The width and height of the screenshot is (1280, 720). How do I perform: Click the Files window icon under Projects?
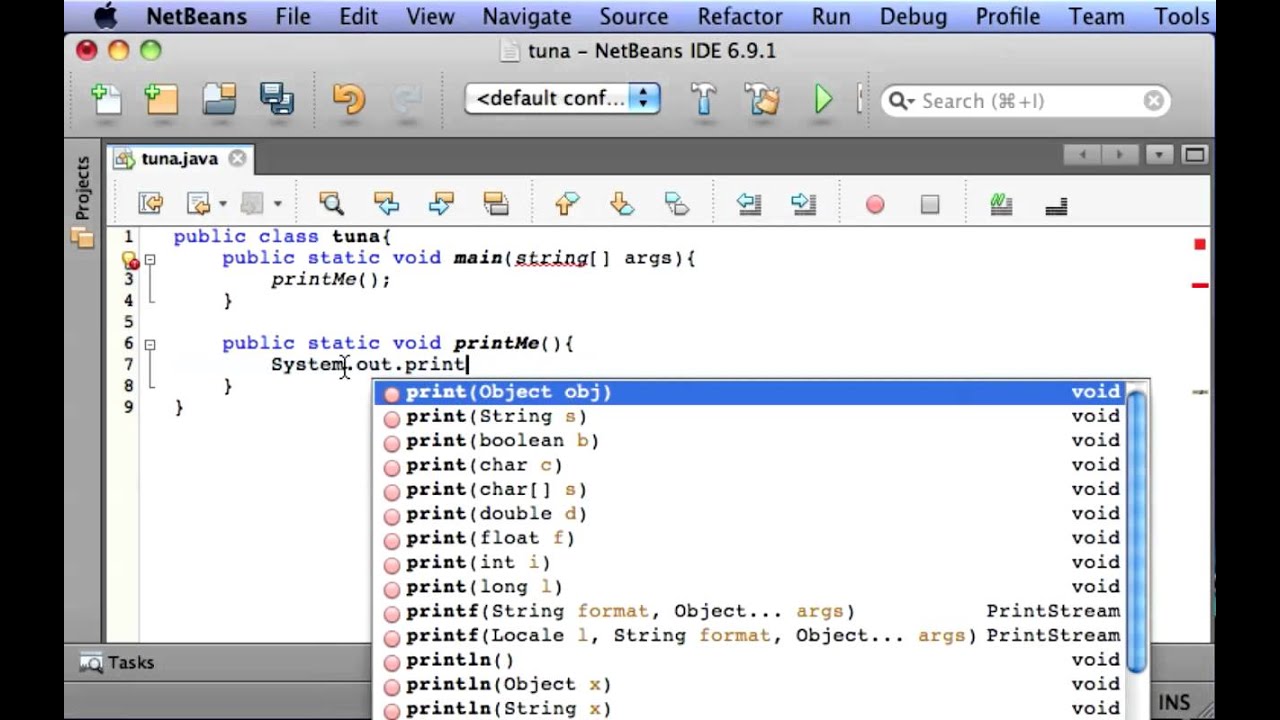click(x=82, y=238)
